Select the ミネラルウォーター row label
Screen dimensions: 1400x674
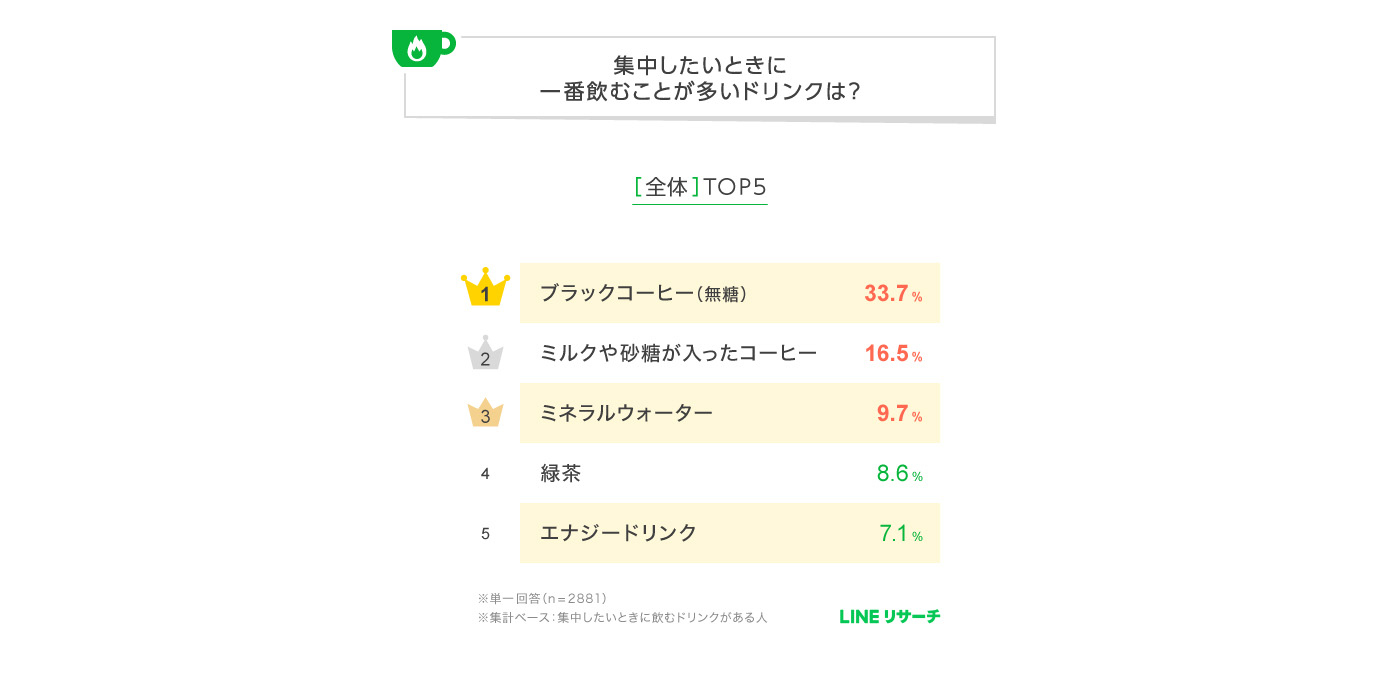(626, 413)
